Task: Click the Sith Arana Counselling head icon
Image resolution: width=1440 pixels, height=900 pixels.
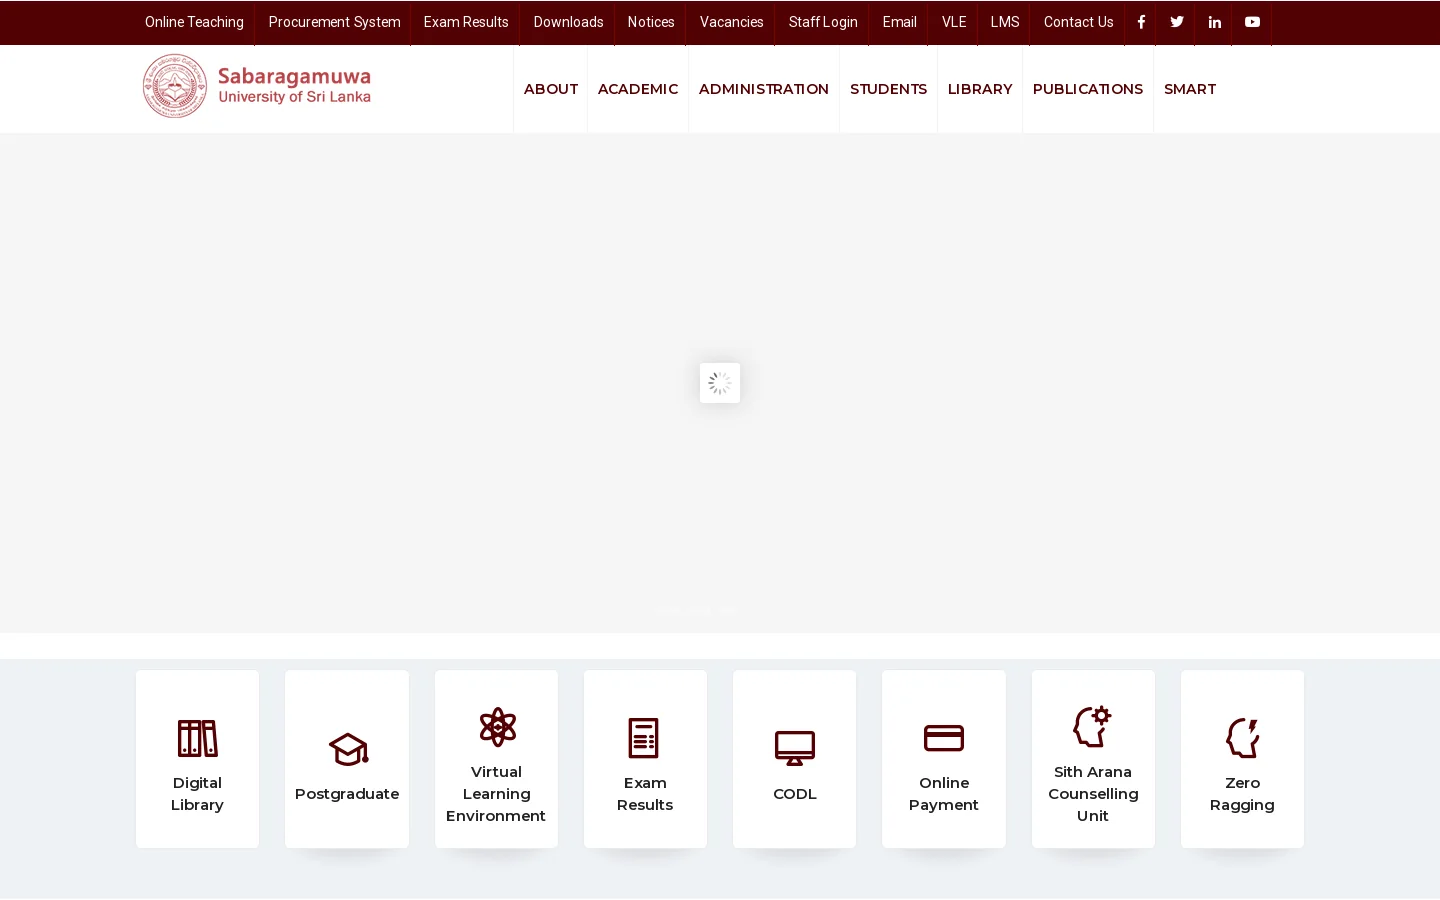Action: click(x=1092, y=727)
